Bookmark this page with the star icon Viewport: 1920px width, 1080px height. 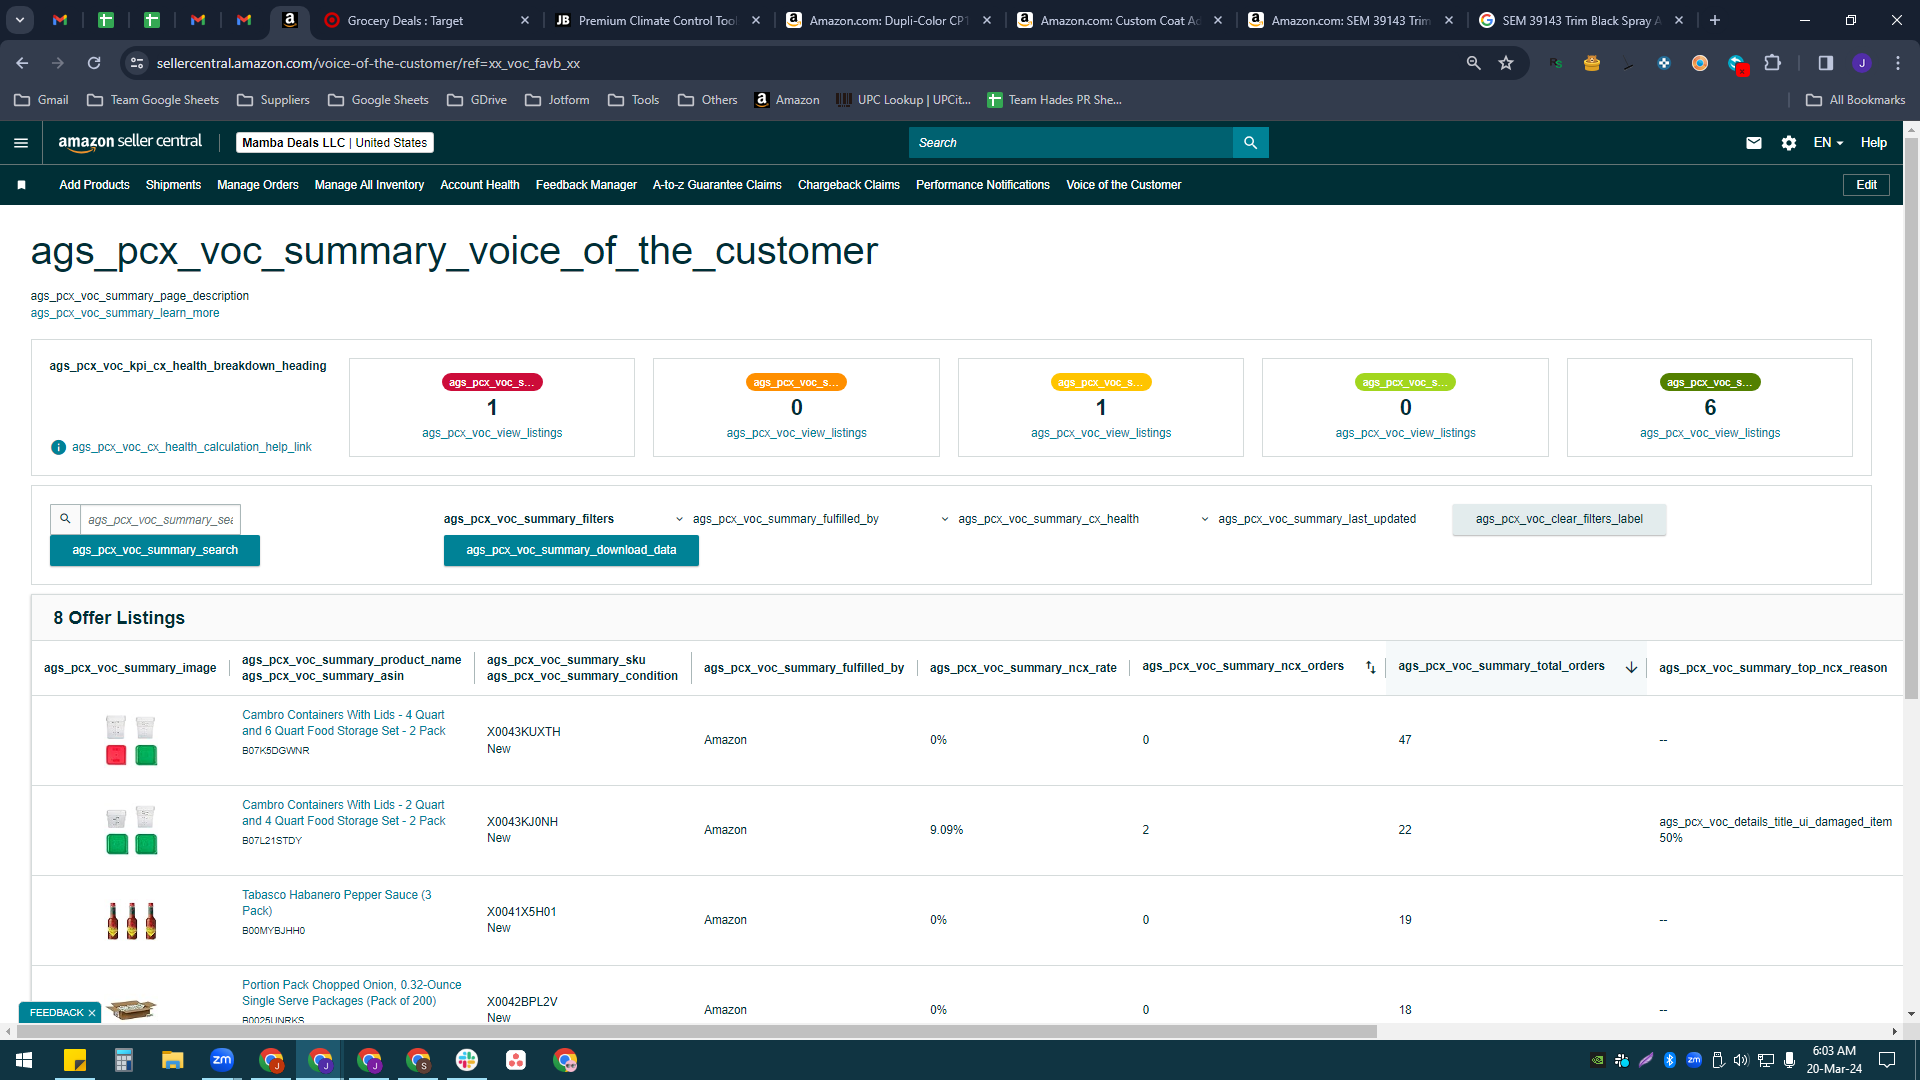(x=1506, y=63)
